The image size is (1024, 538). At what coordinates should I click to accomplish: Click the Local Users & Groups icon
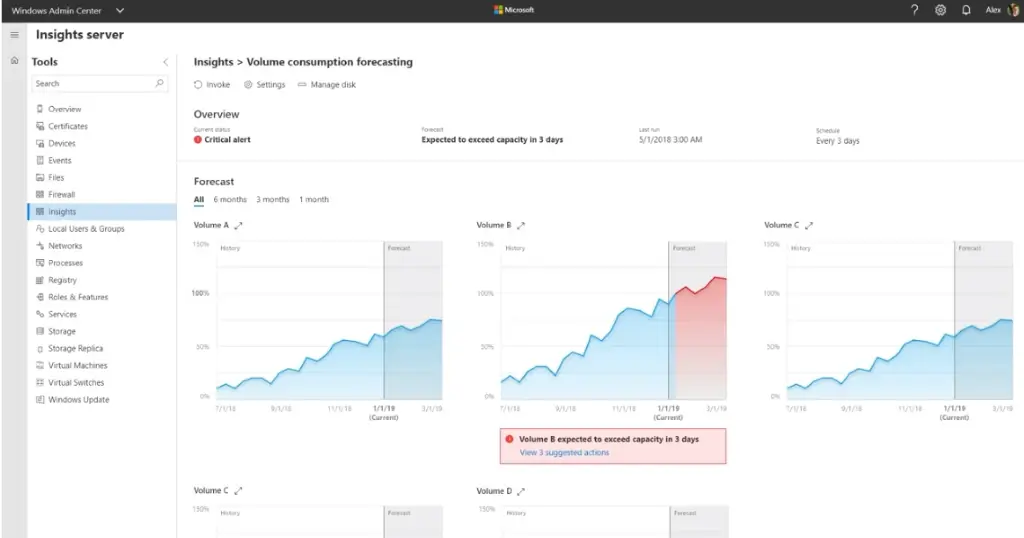pos(40,229)
